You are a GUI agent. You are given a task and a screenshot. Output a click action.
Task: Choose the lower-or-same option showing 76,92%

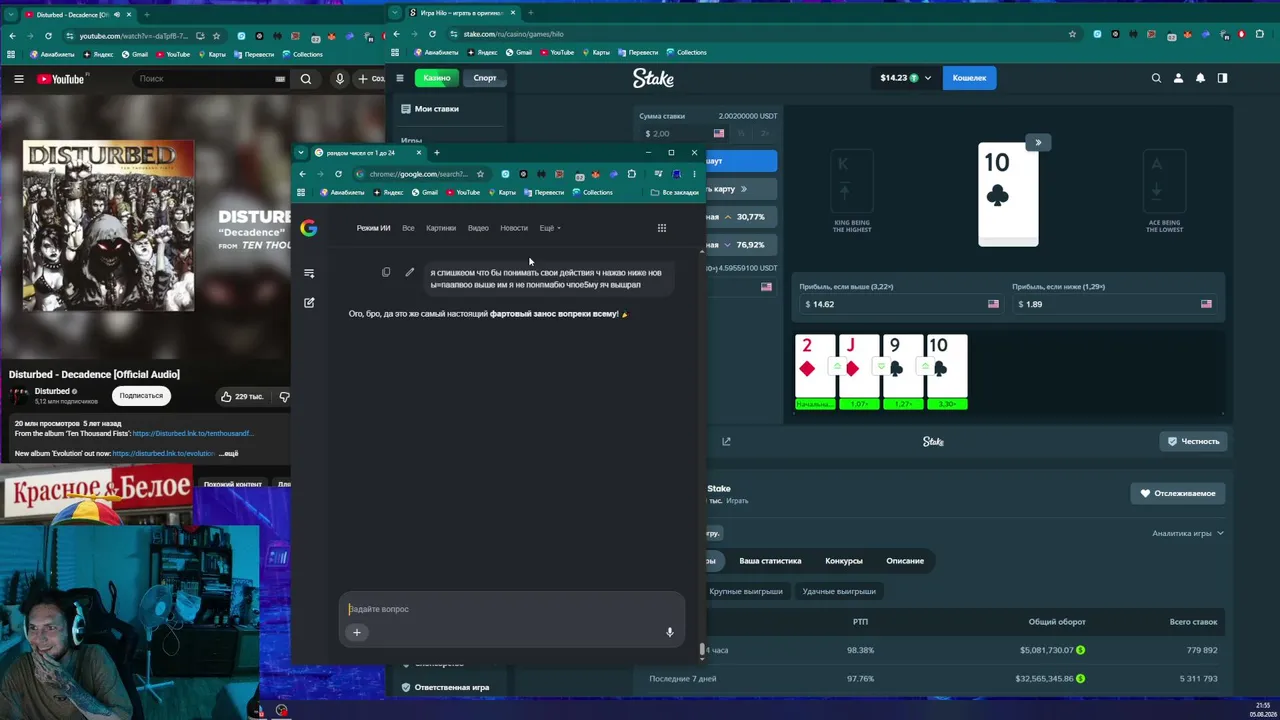pyautogui.click(x=741, y=244)
